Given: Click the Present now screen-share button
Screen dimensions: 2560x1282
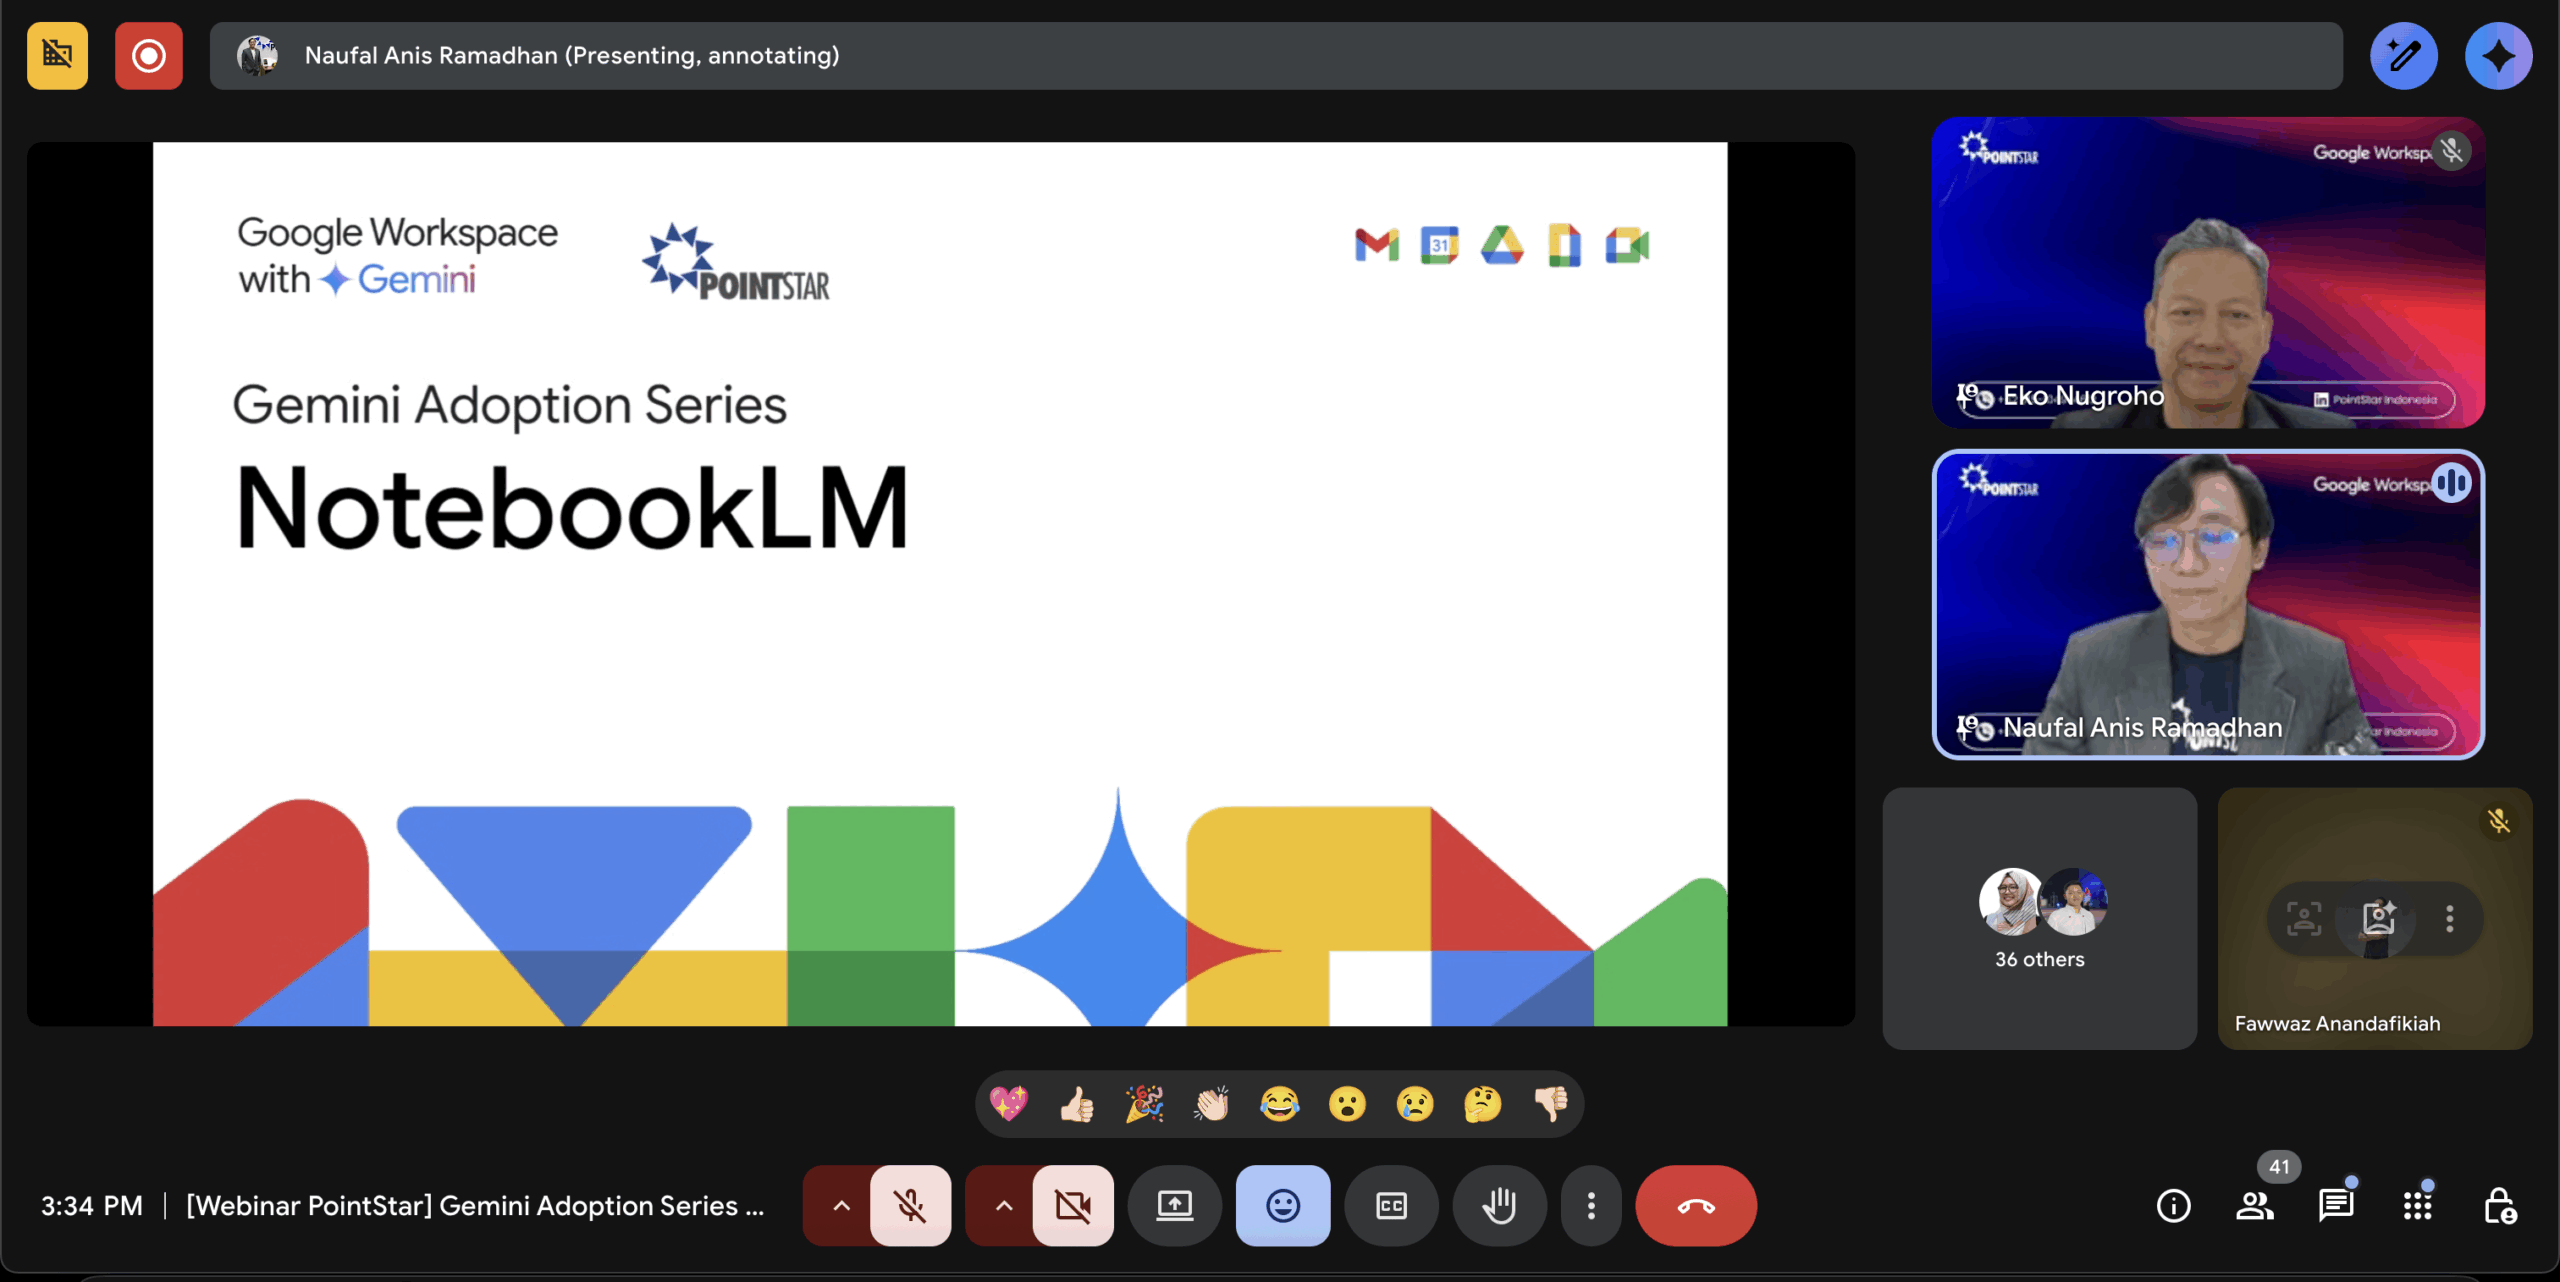Looking at the screenshot, I should [x=1175, y=1206].
